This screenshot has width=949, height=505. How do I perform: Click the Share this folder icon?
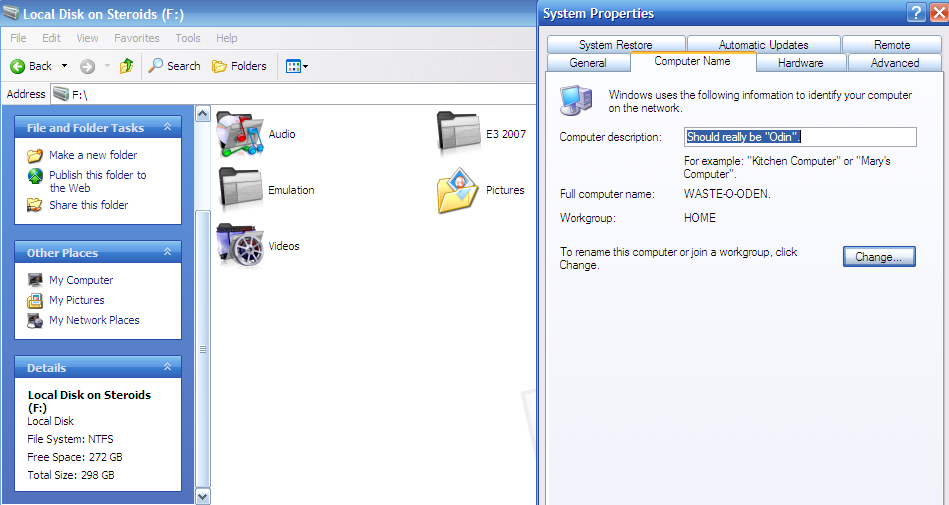tap(35, 205)
